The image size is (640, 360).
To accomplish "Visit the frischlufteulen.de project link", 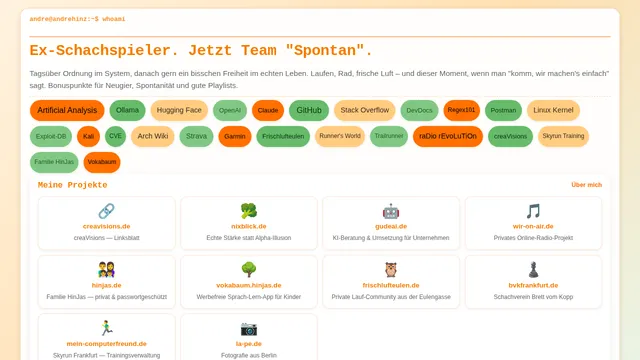I will pyautogui.click(x=391, y=285).
